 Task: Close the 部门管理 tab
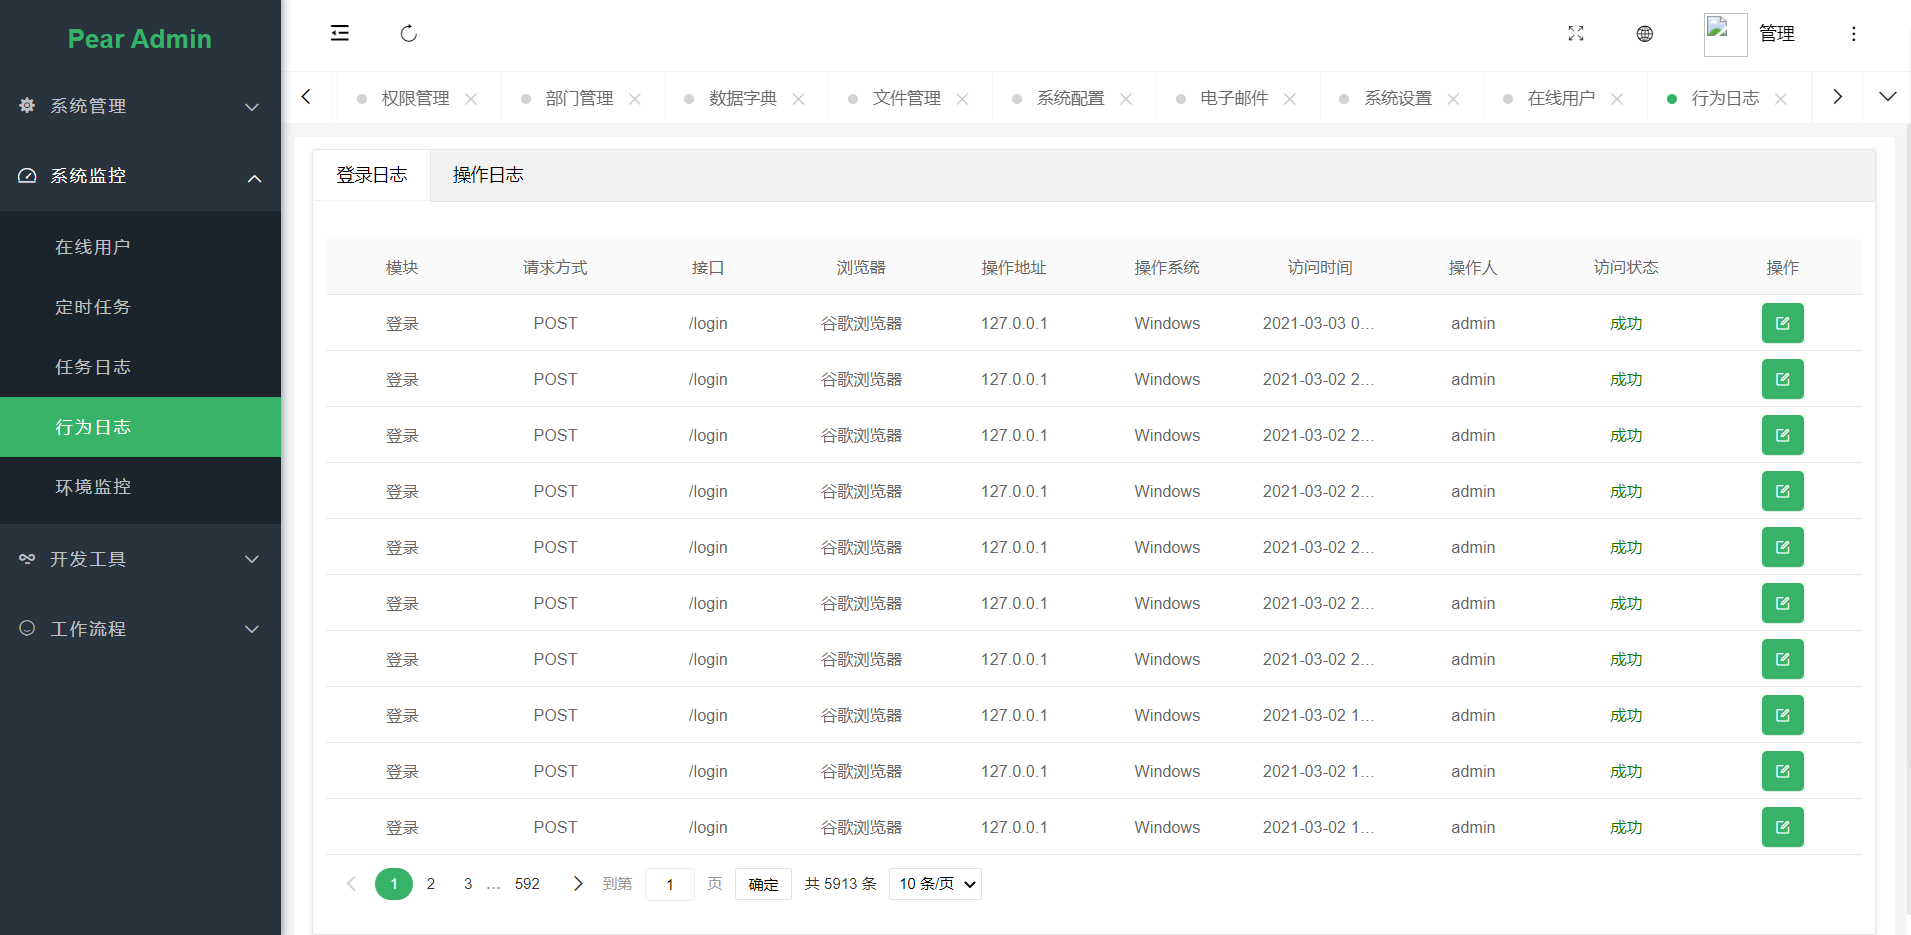coord(635,99)
